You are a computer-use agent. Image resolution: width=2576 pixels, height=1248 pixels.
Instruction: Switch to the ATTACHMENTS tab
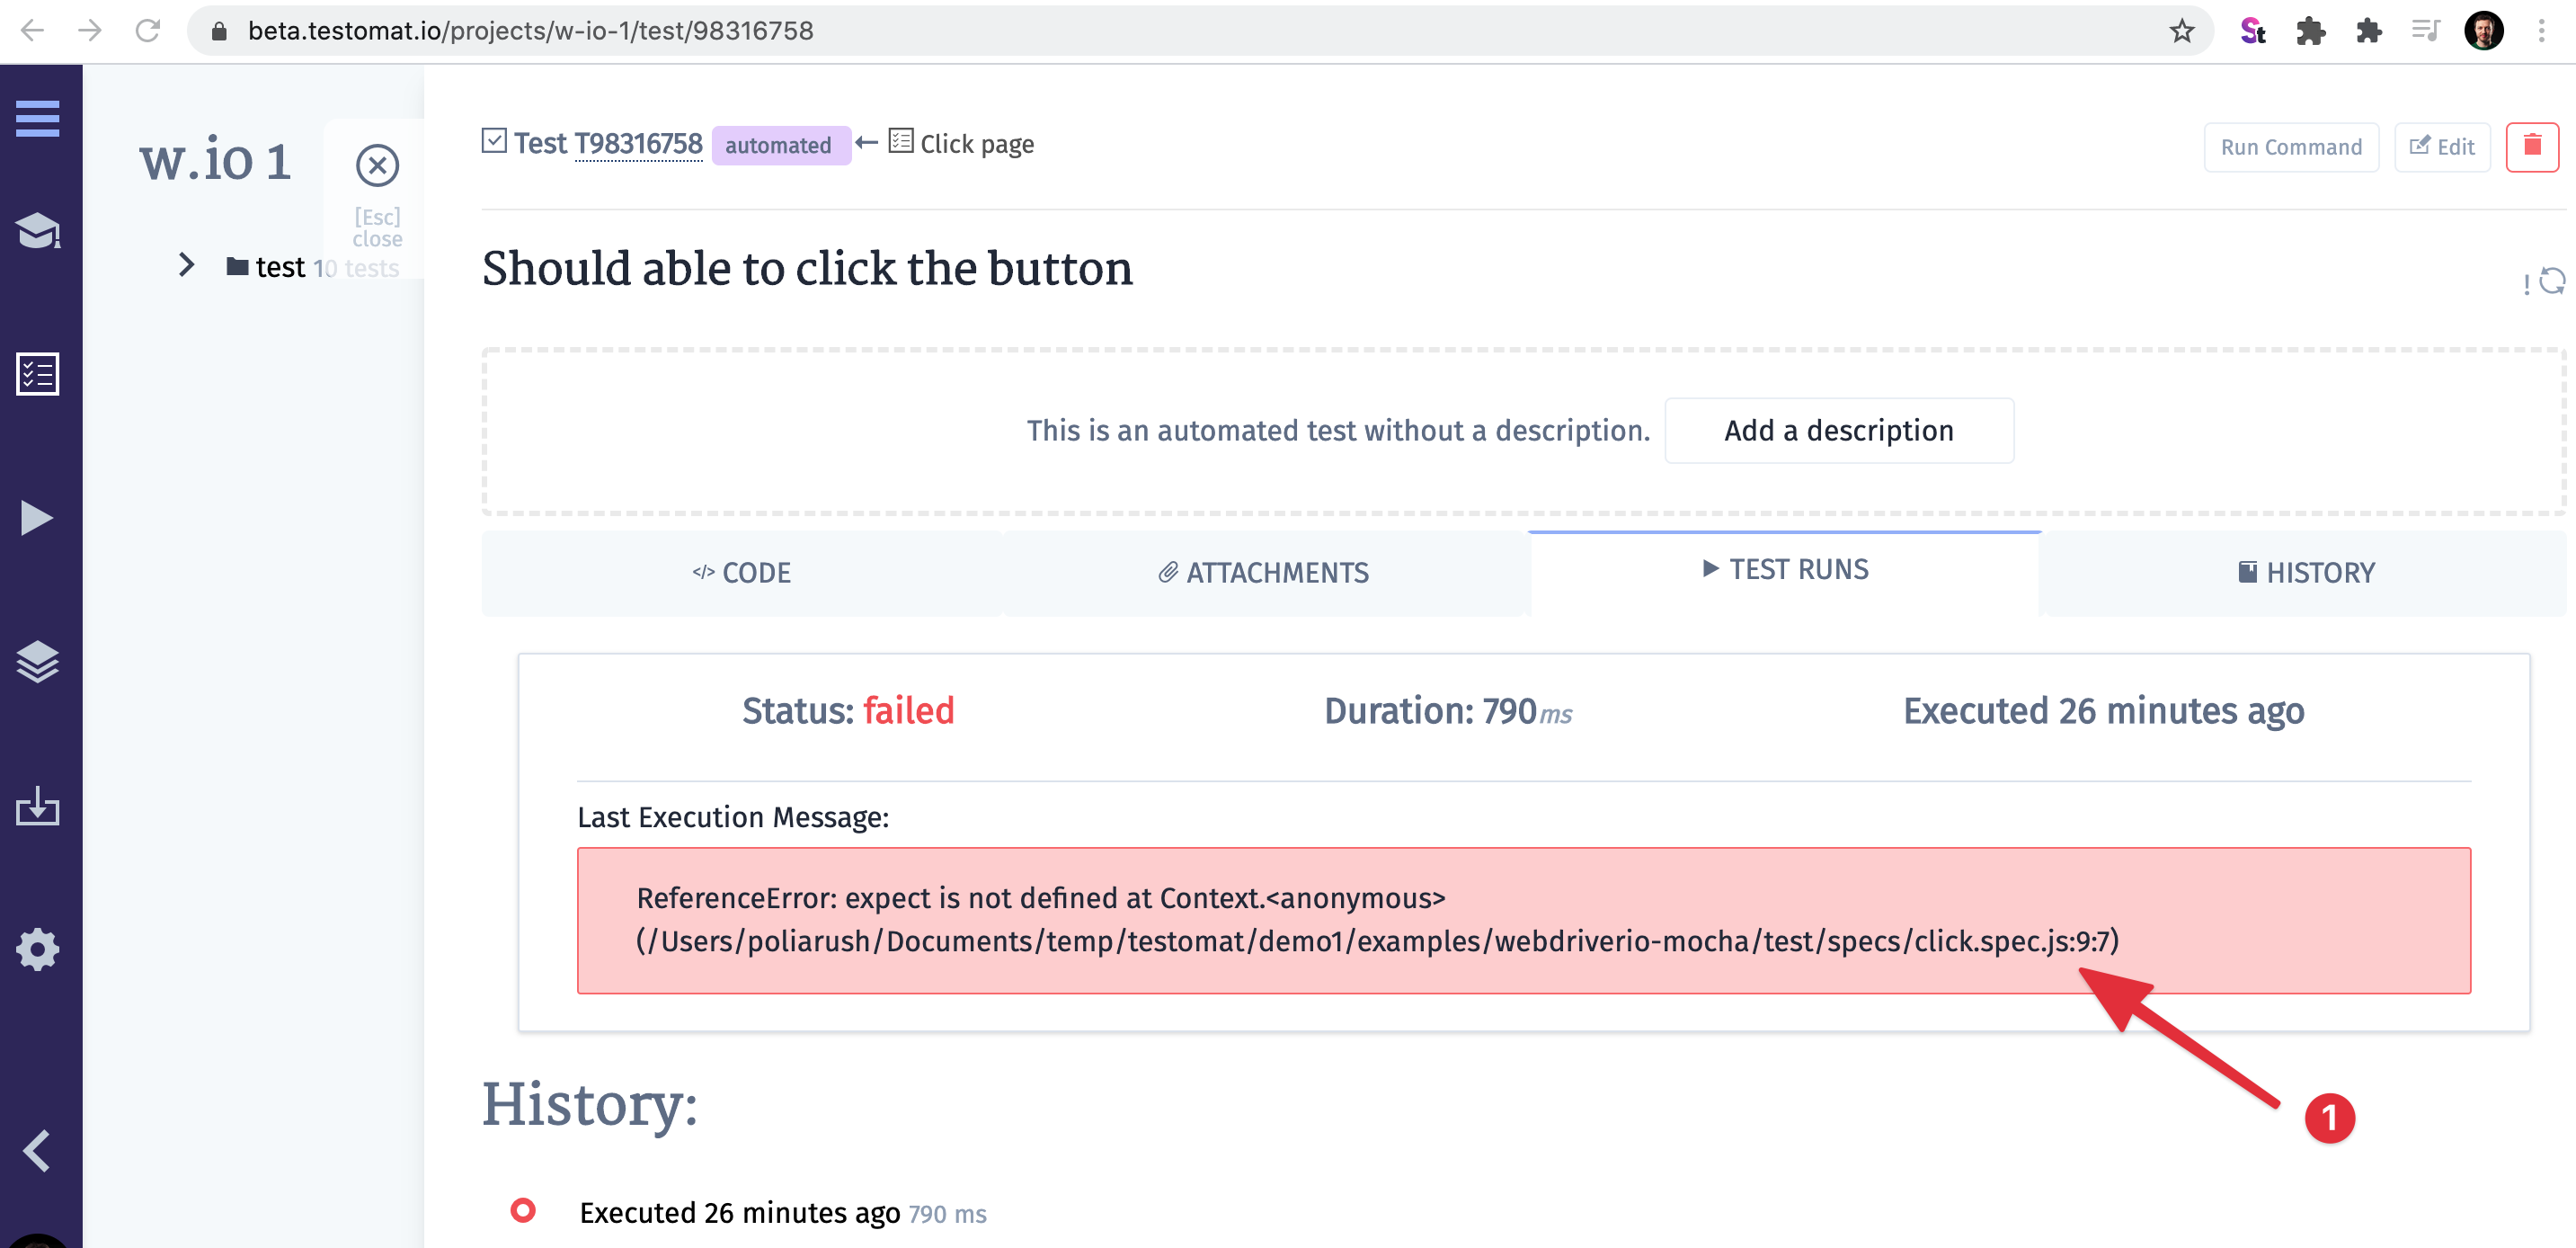click(x=1264, y=572)
